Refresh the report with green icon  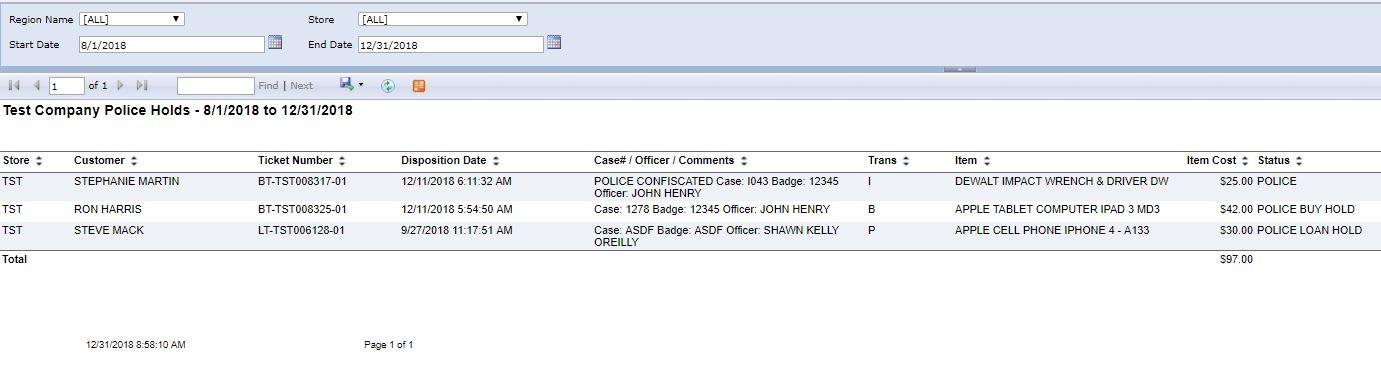388,86
